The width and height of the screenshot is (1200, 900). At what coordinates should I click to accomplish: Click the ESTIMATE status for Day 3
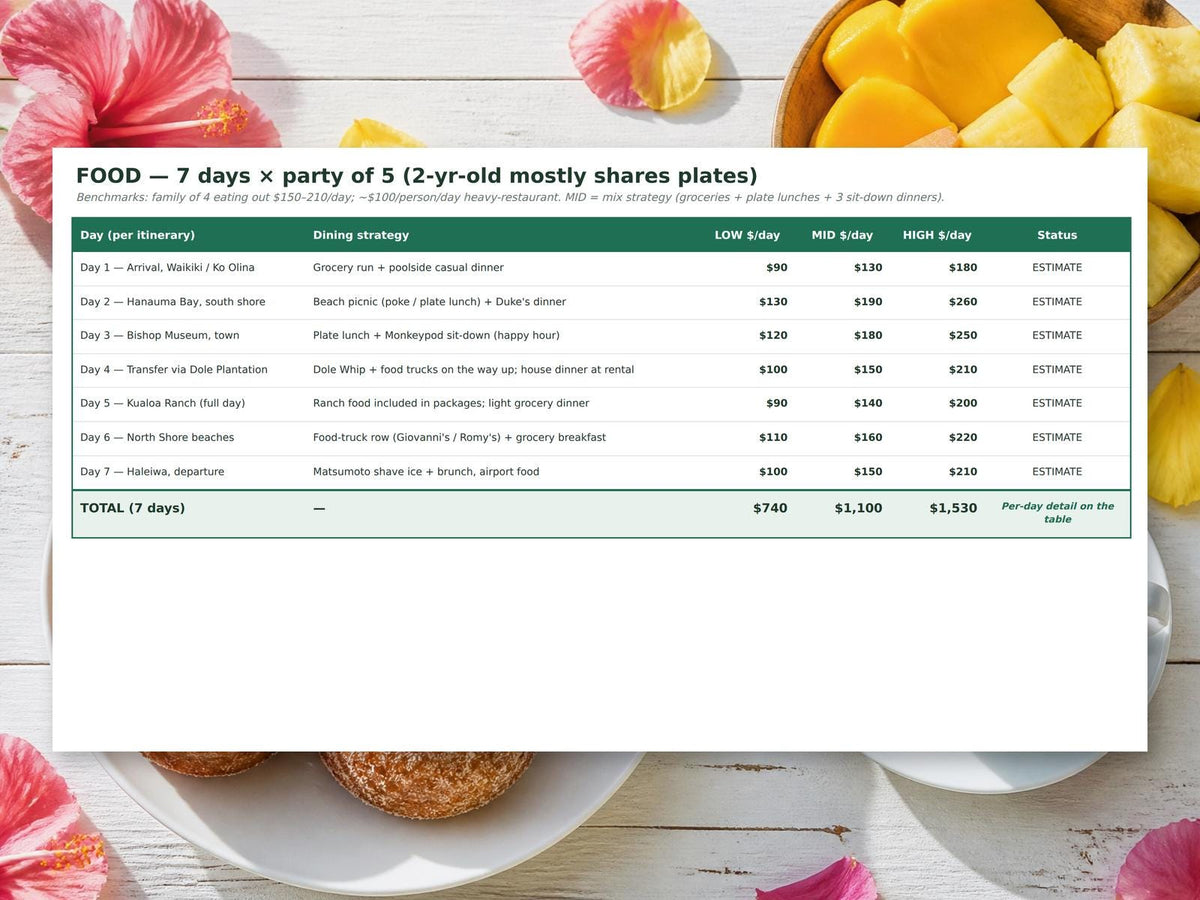[1057, 336]
